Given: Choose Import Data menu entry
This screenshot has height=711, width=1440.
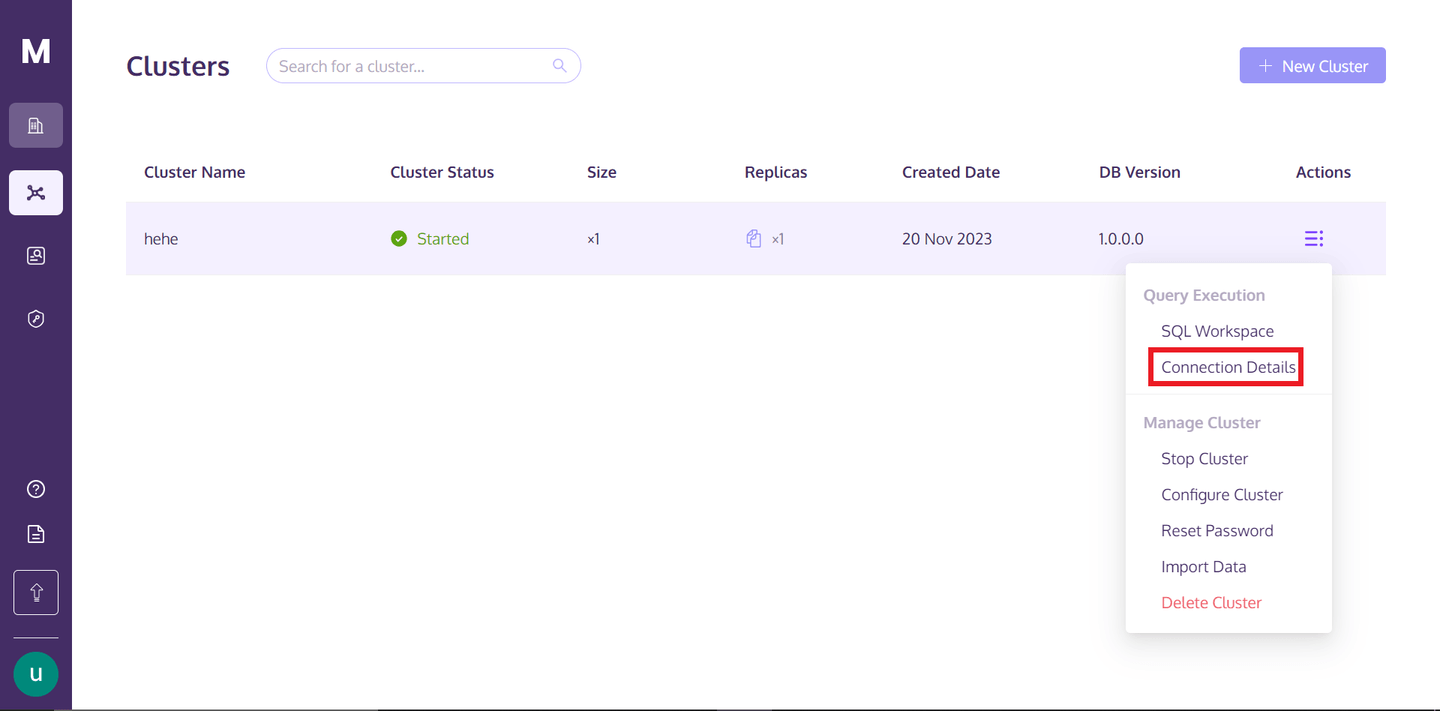Looking at the screenshot, I should point(1203,567).
